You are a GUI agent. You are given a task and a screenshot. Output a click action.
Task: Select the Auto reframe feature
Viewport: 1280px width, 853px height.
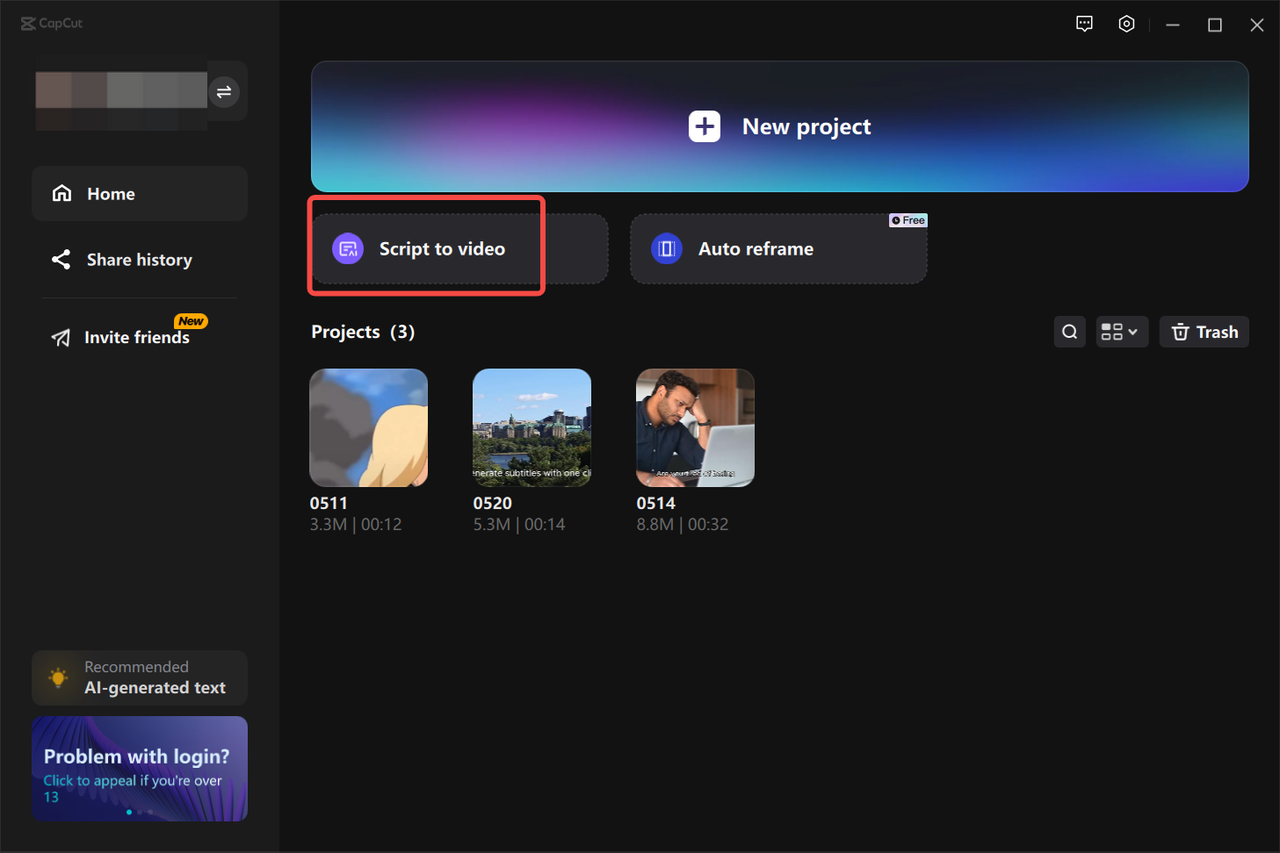click(778, 248)
